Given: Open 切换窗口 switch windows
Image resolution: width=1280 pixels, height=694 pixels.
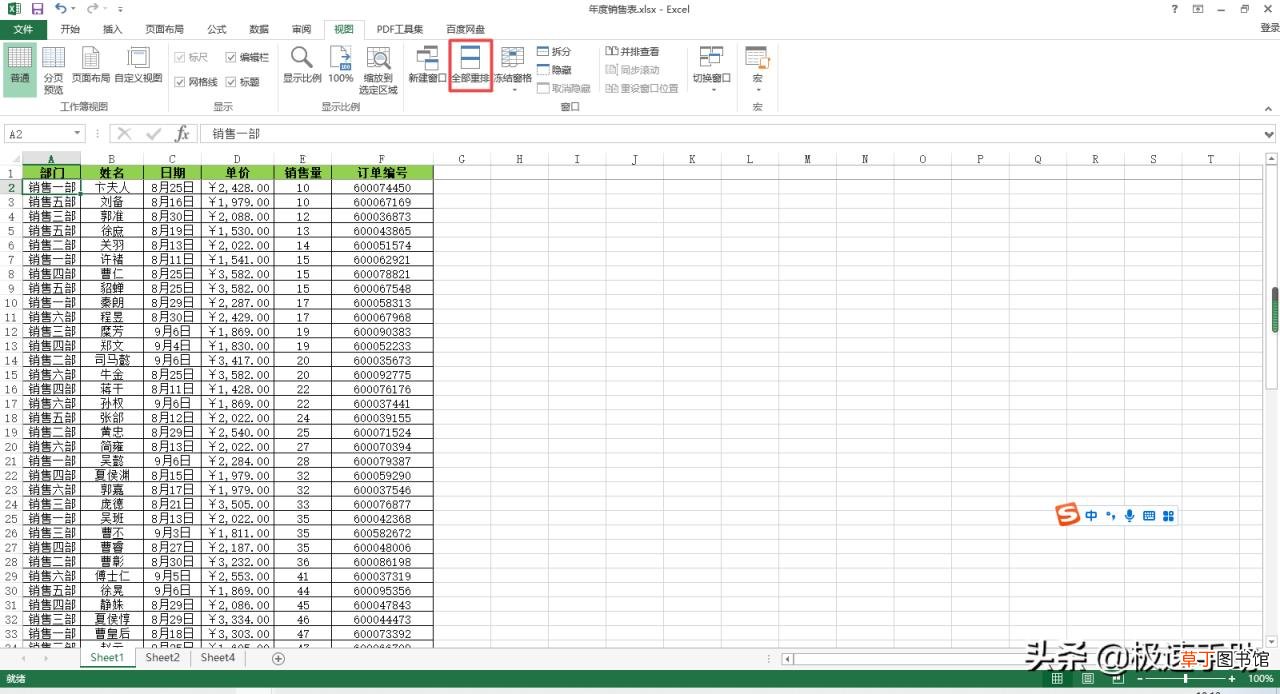Looking at the screenshot, I should coord(712,69).
